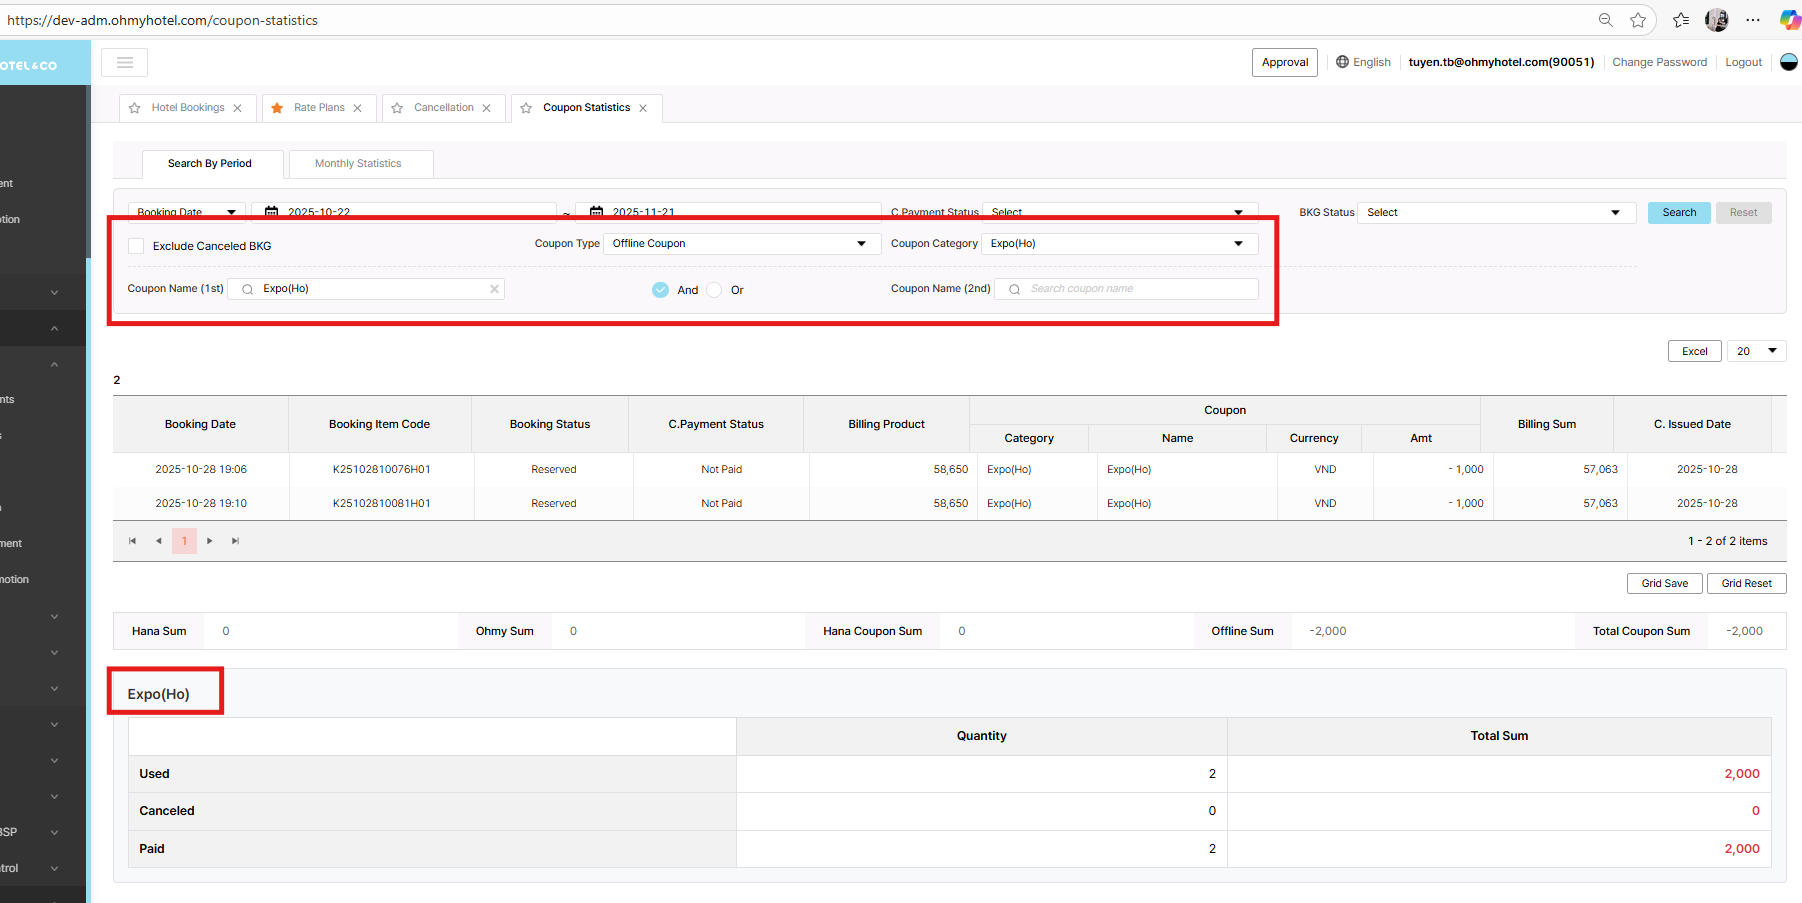Go to the first page of results

pos(132,541)
